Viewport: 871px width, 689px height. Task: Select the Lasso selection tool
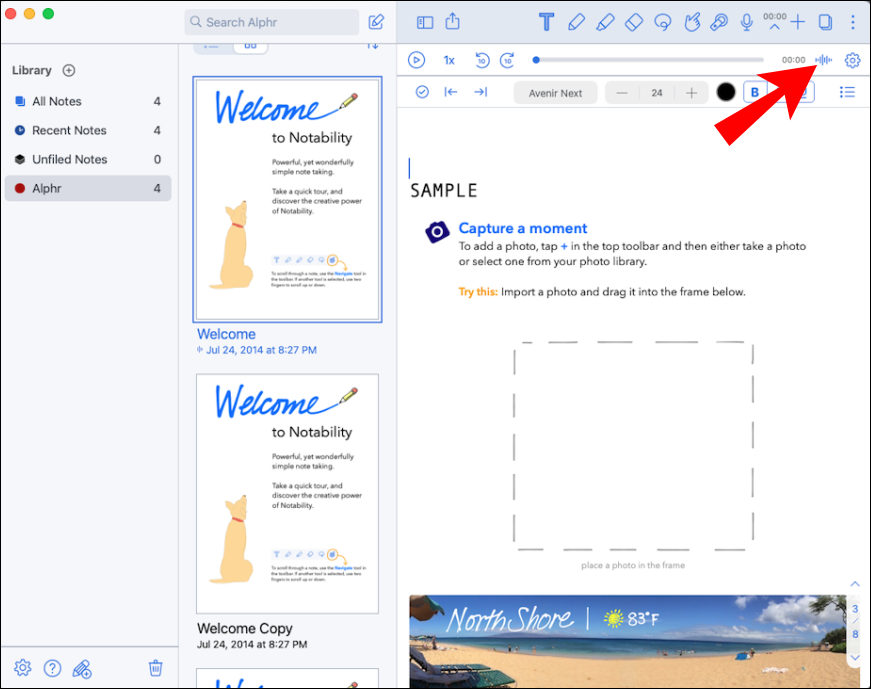click(x=663, y=22)
